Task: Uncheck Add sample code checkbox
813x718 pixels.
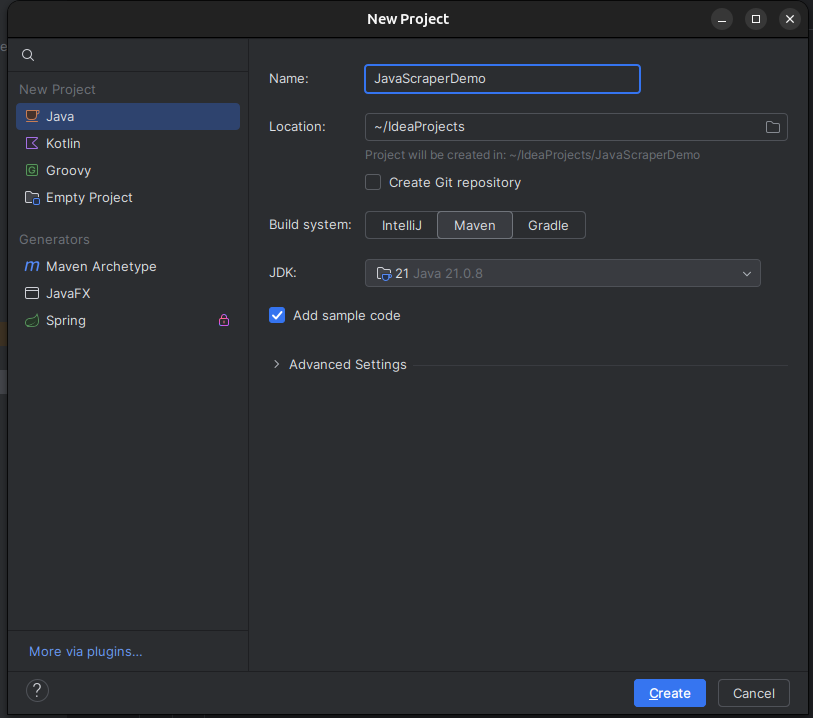Action: (278, 315)
